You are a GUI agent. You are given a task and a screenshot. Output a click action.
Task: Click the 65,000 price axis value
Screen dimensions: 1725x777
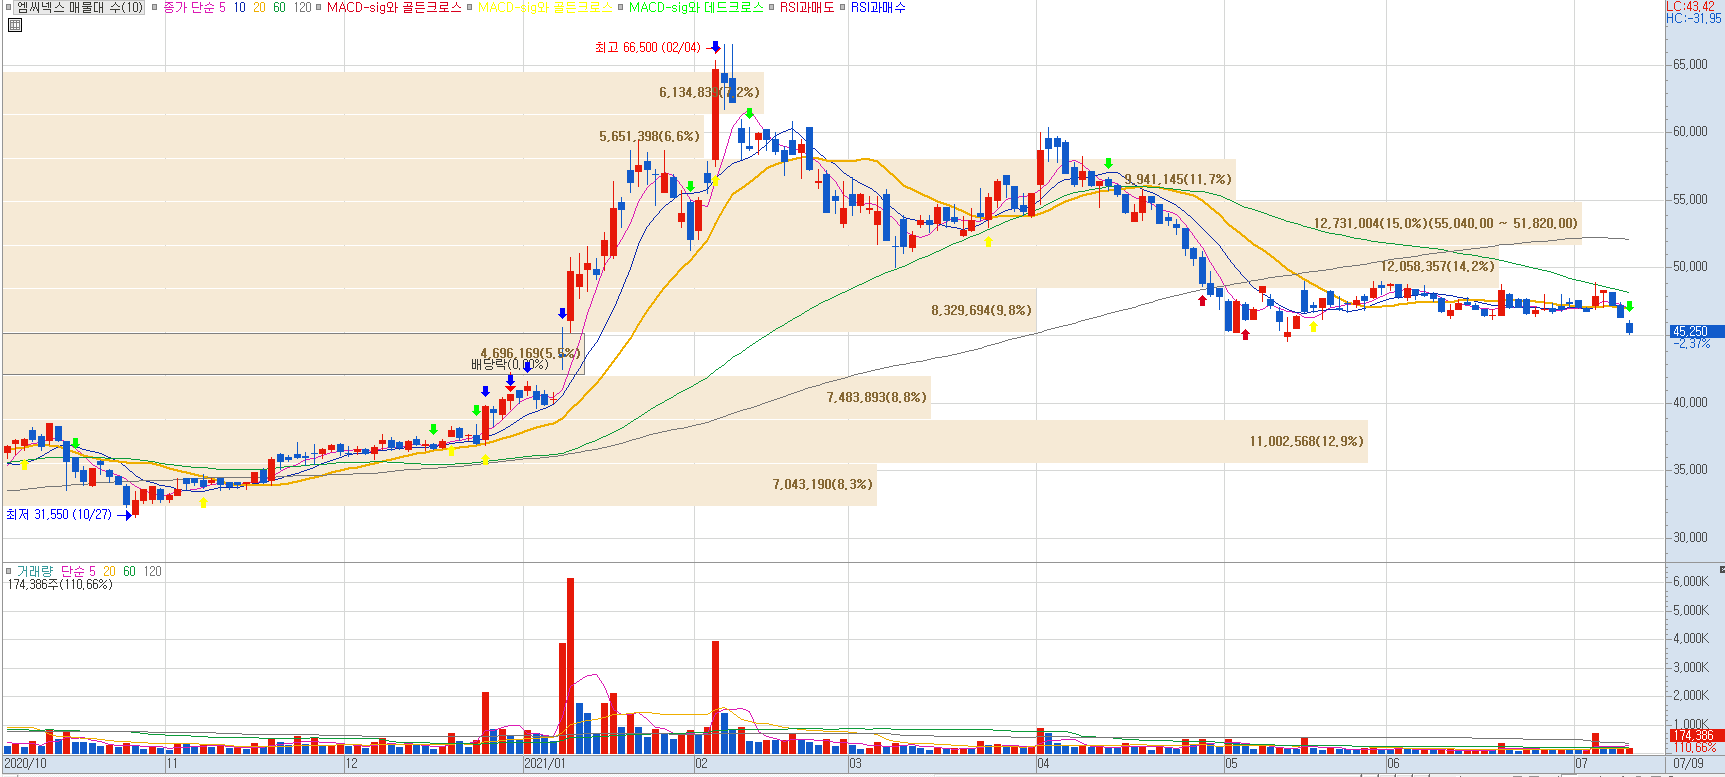[1690, 65]
